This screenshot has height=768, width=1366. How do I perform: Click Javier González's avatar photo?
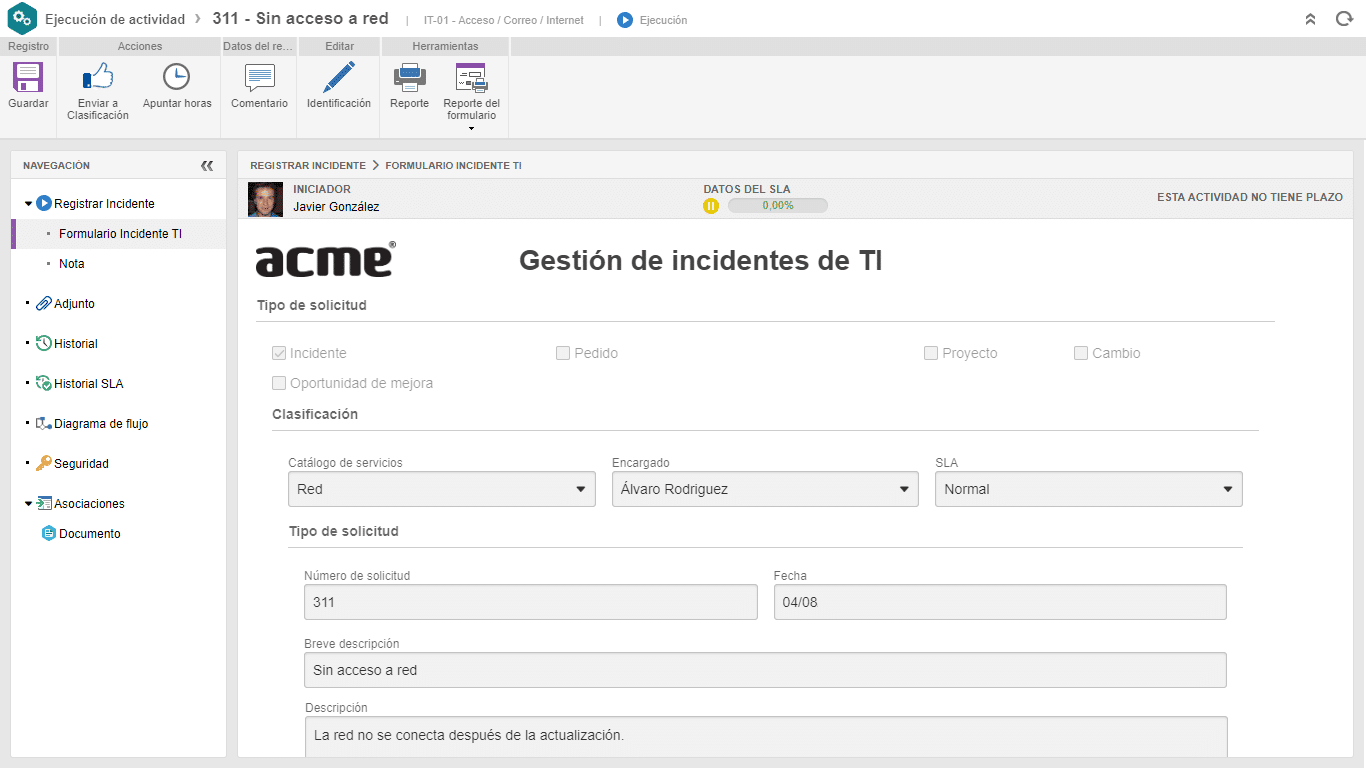[x=265, y=199]
